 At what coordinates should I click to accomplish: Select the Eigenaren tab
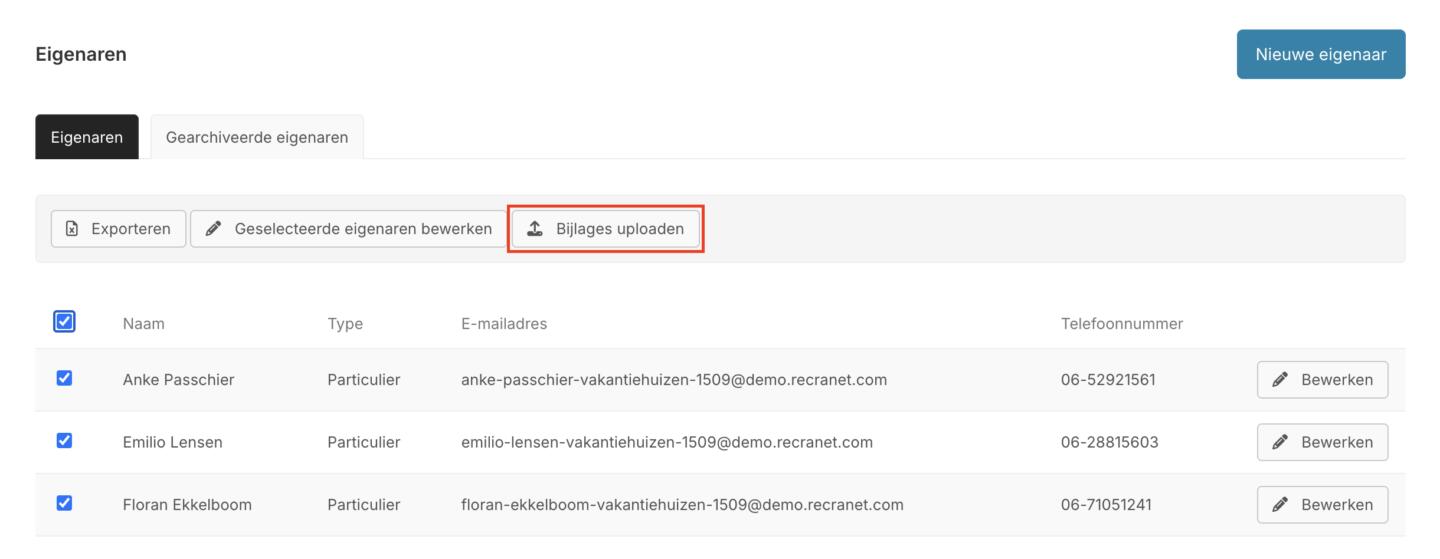point(87,137)
